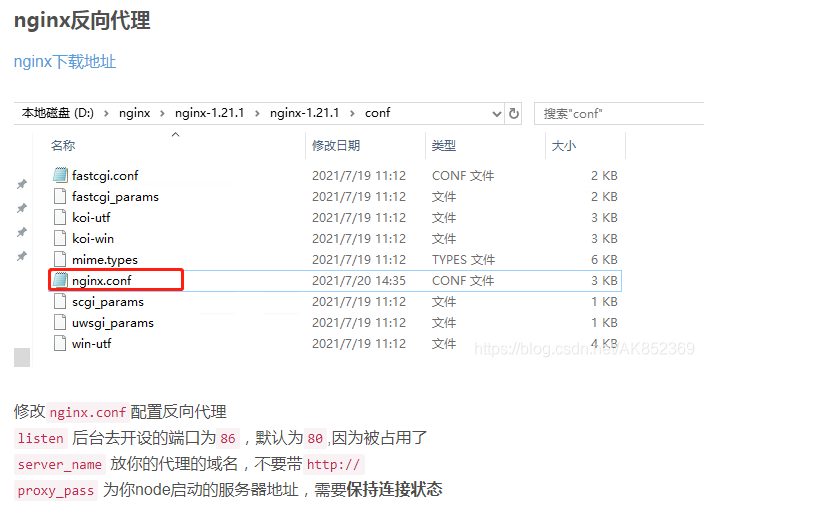Select the fastcgi.conf file name
824x516 pixels.
105,176
